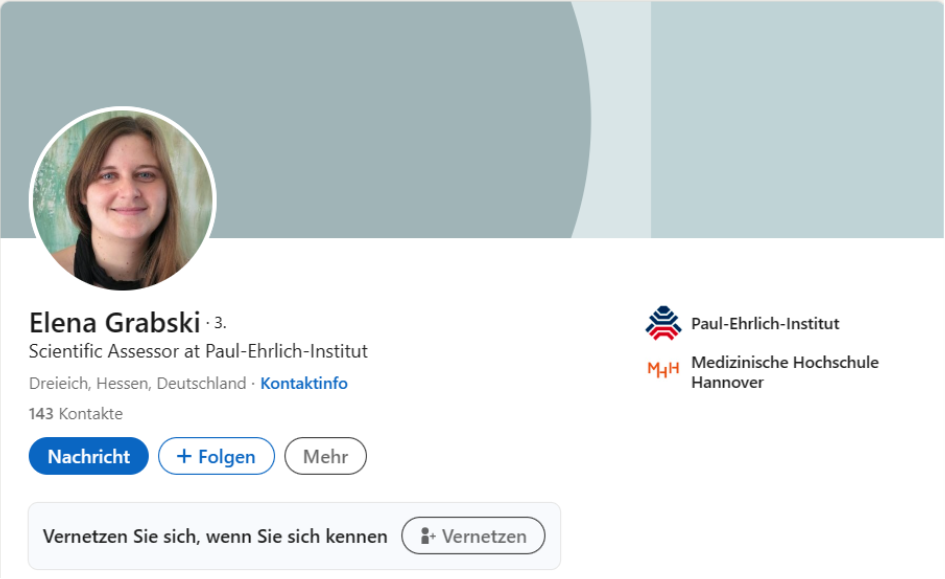Screen dimensions: 945x579
Task: Open the Mehr options menu
Action: [x=325, y=456]
